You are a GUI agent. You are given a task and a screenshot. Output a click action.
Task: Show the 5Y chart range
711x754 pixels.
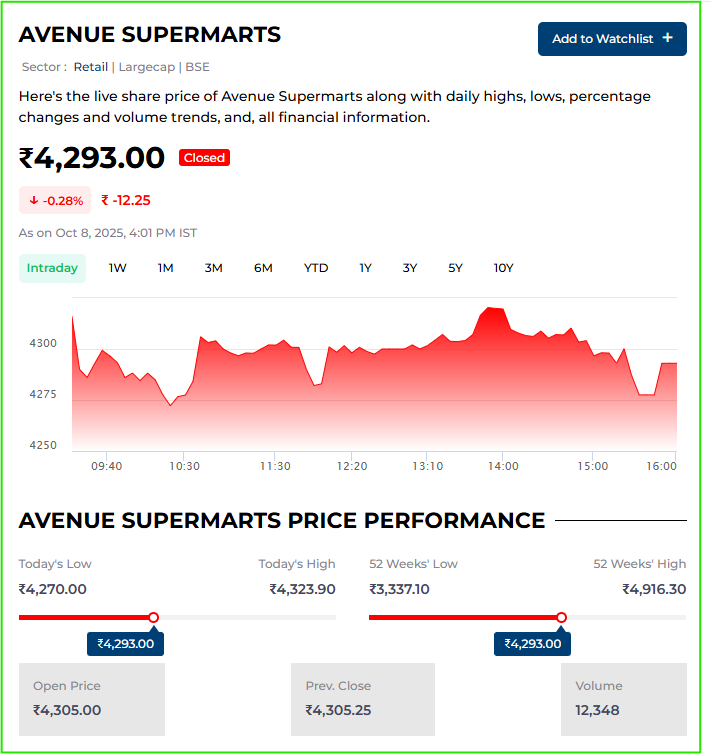pyautogui.click(x=456, y=268)
